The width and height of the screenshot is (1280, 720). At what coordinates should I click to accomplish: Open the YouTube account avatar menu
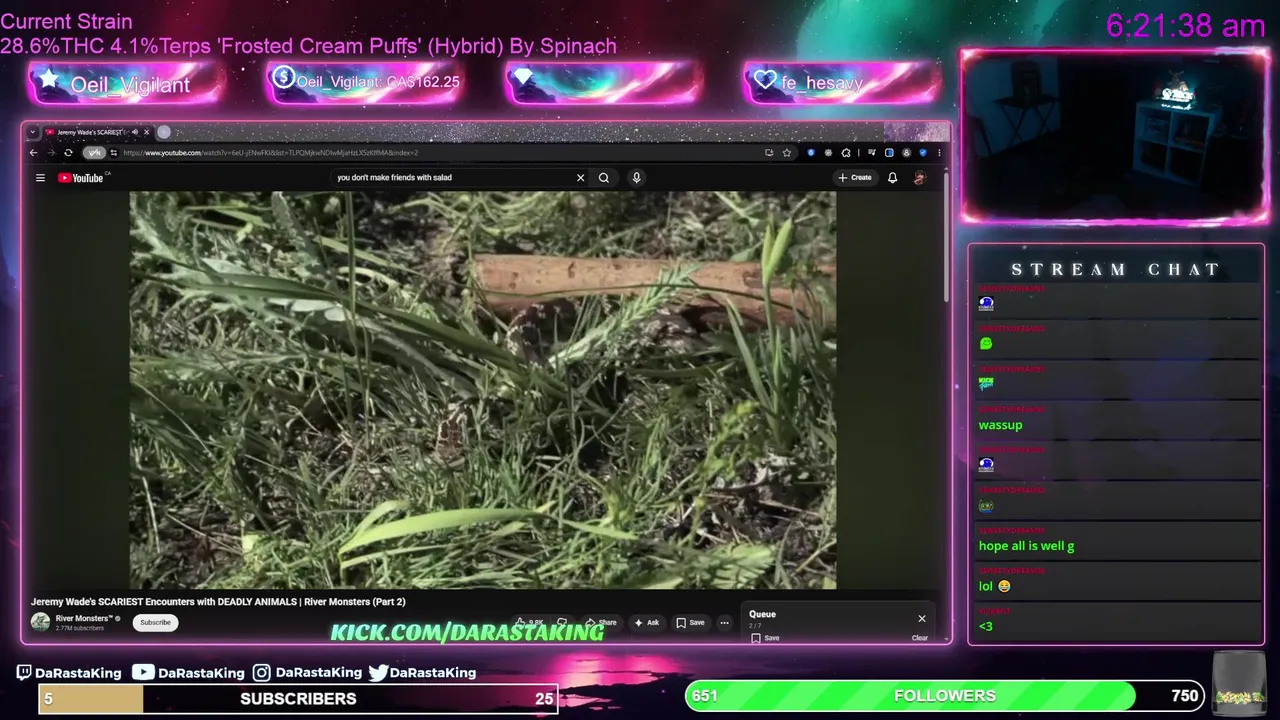point(920,178)
